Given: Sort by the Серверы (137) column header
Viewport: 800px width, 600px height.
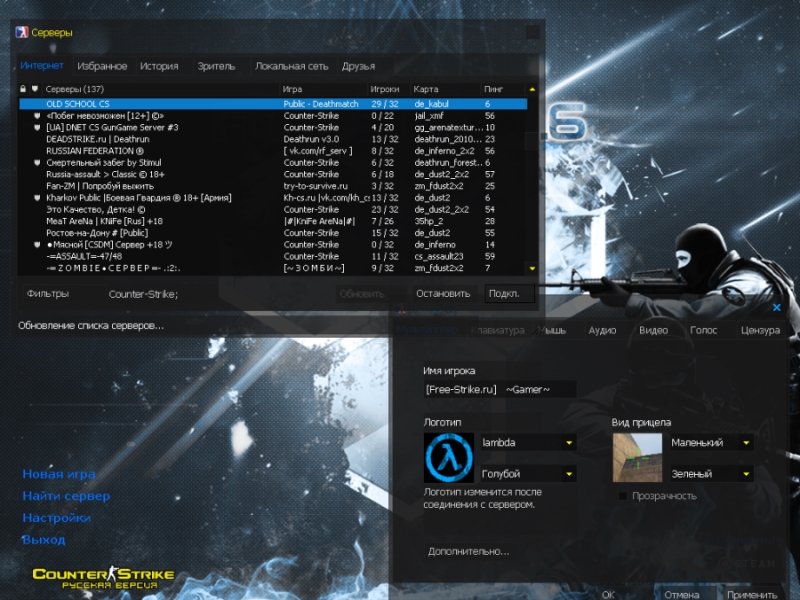Looking at the screenshot, I should [161, 89].
